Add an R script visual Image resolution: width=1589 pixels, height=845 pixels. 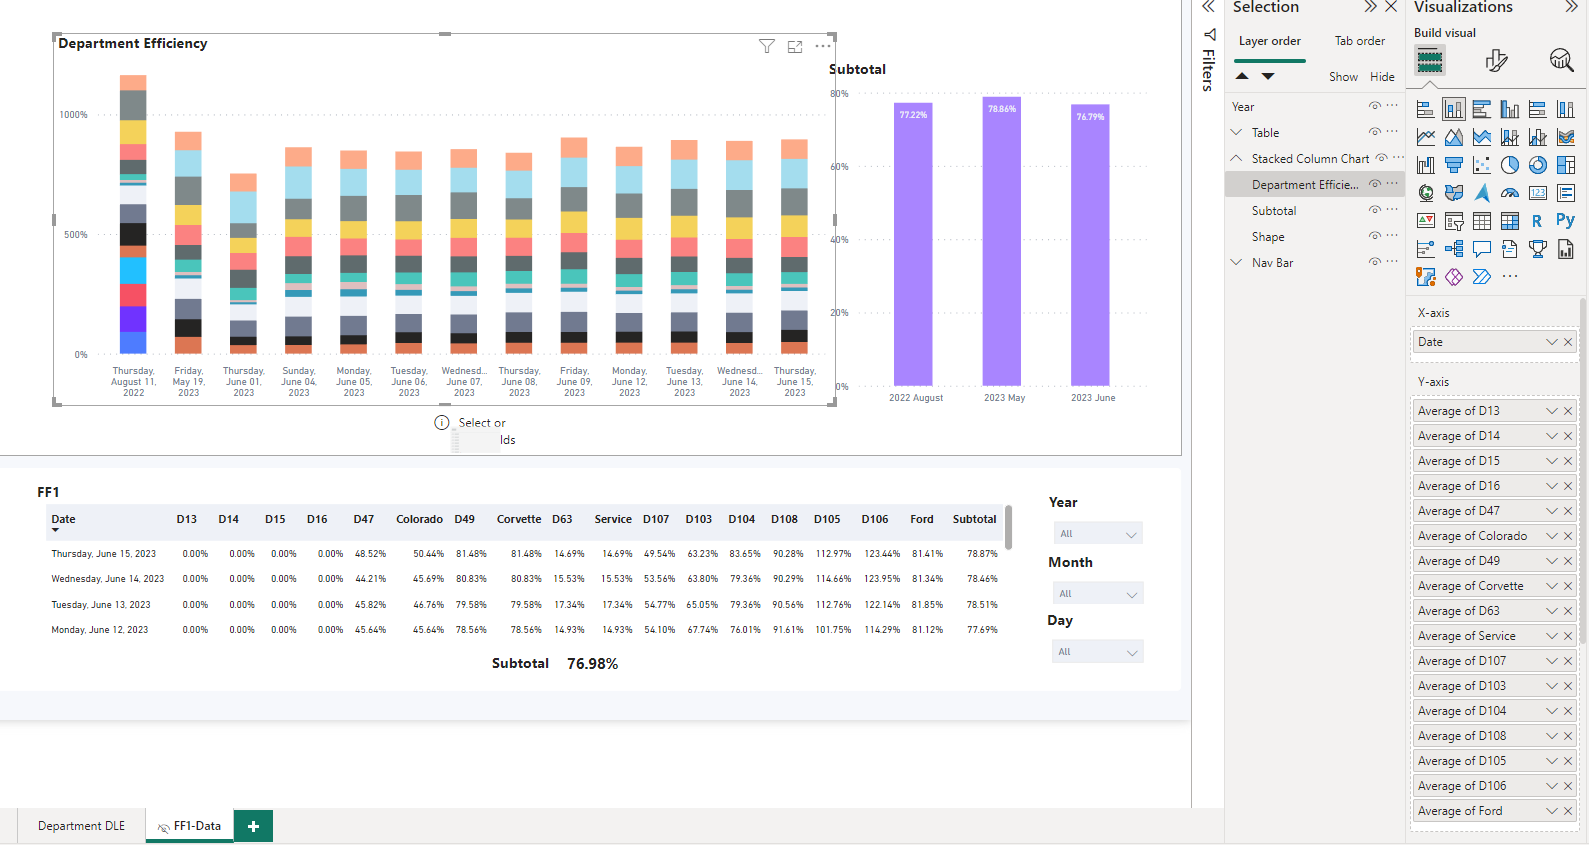(x=1537, y=221)
